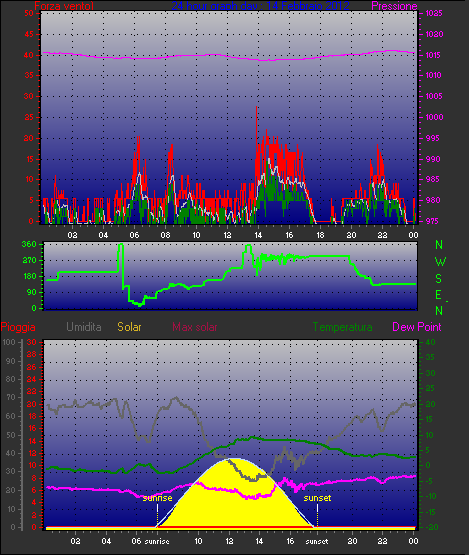Select the '270' wind direction scale value
Image resolution: width=469 pixels, height=555 pixels.
(x=29, y=261)
